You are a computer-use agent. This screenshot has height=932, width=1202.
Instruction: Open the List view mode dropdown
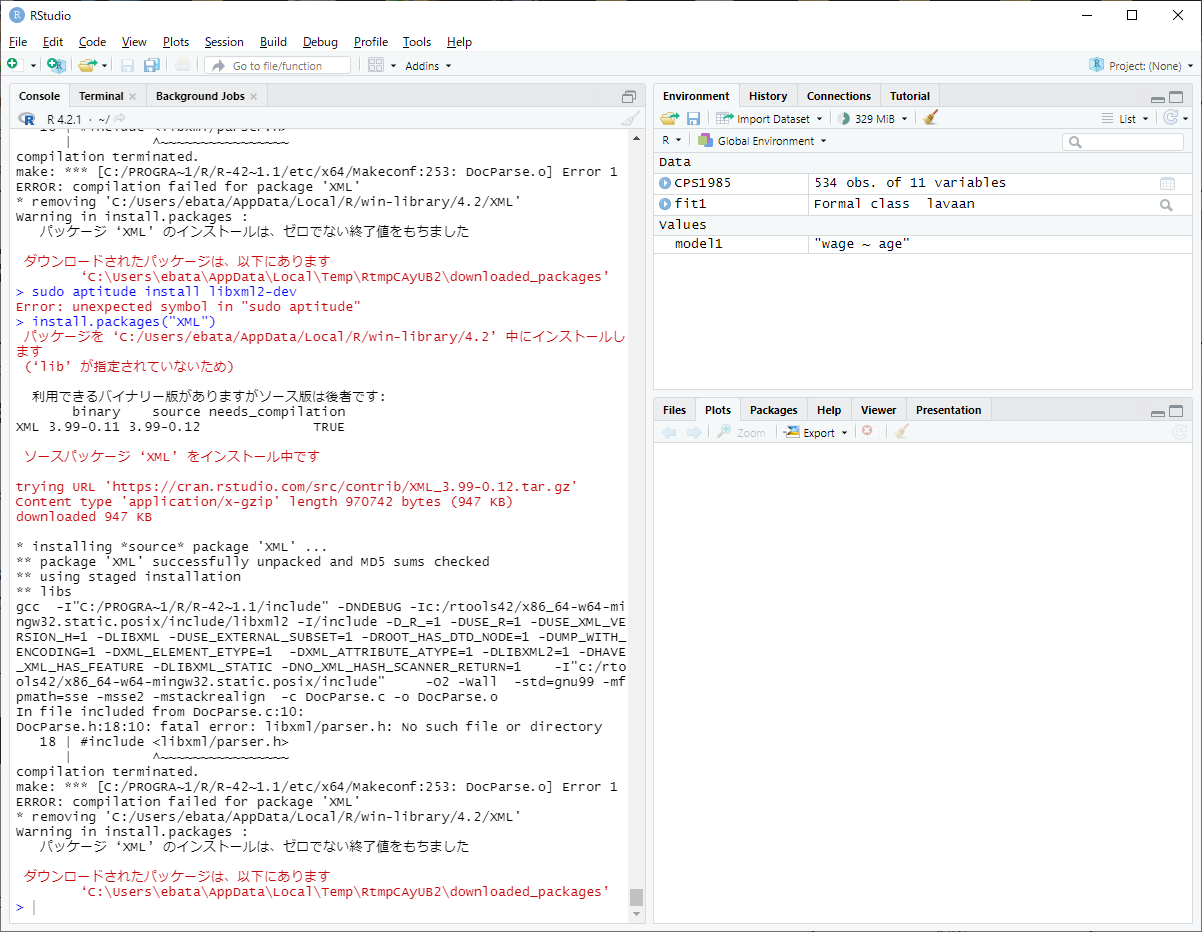(x=1127, y=118)
